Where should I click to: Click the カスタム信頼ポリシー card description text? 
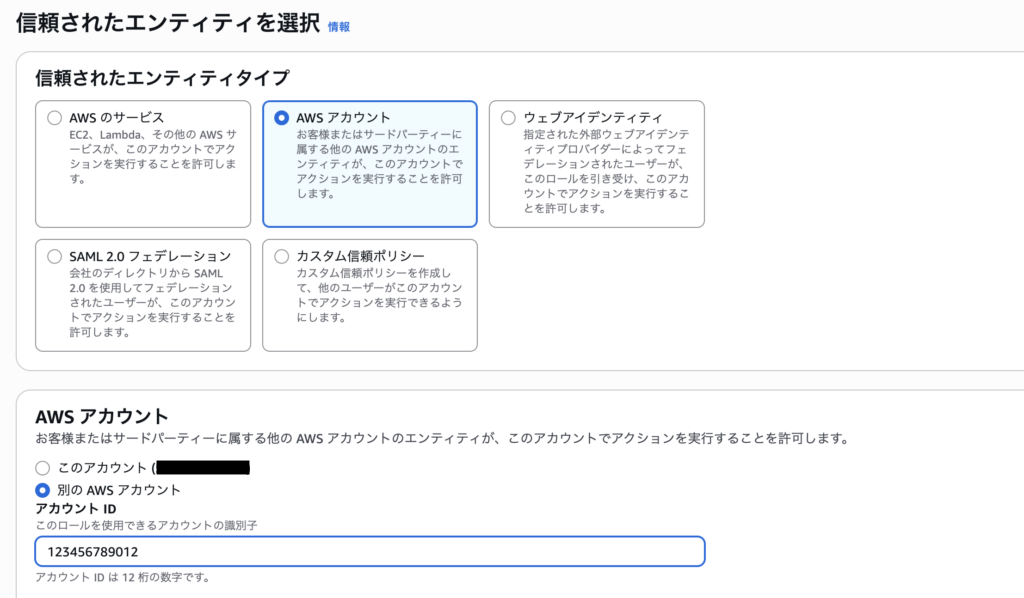tap(379, 295)
